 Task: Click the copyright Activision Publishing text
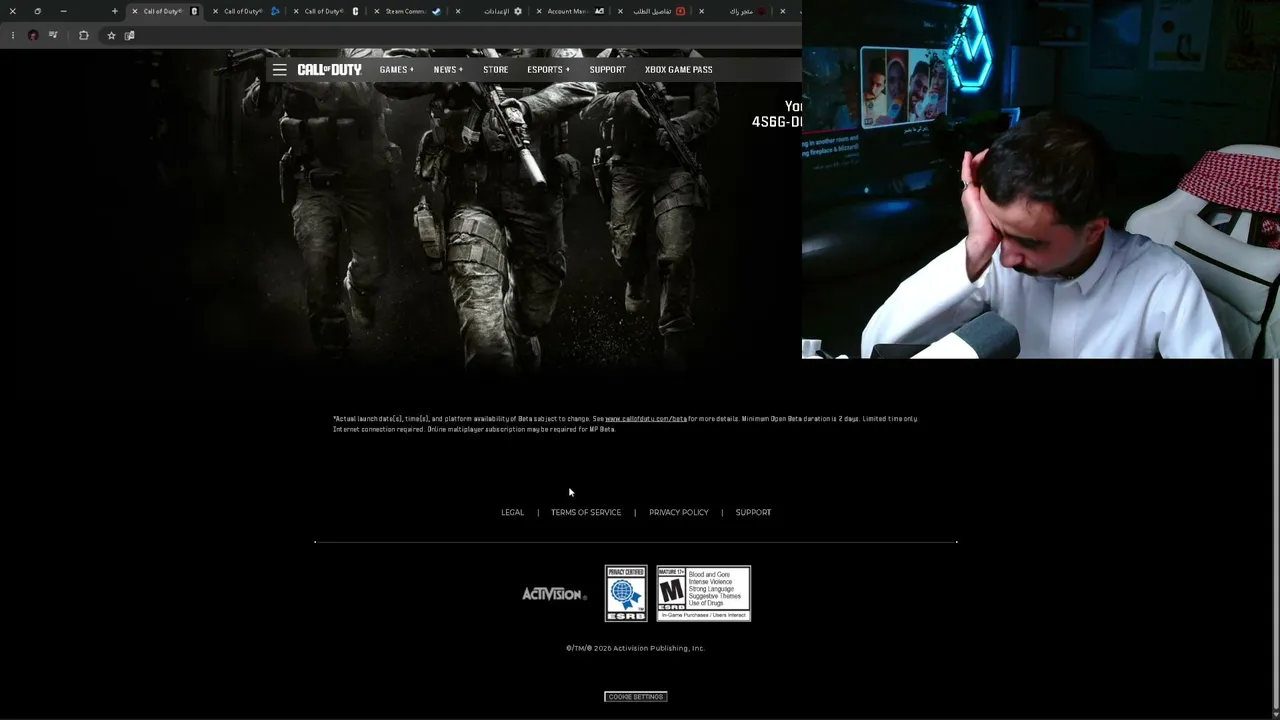click(x=636, y=648)
